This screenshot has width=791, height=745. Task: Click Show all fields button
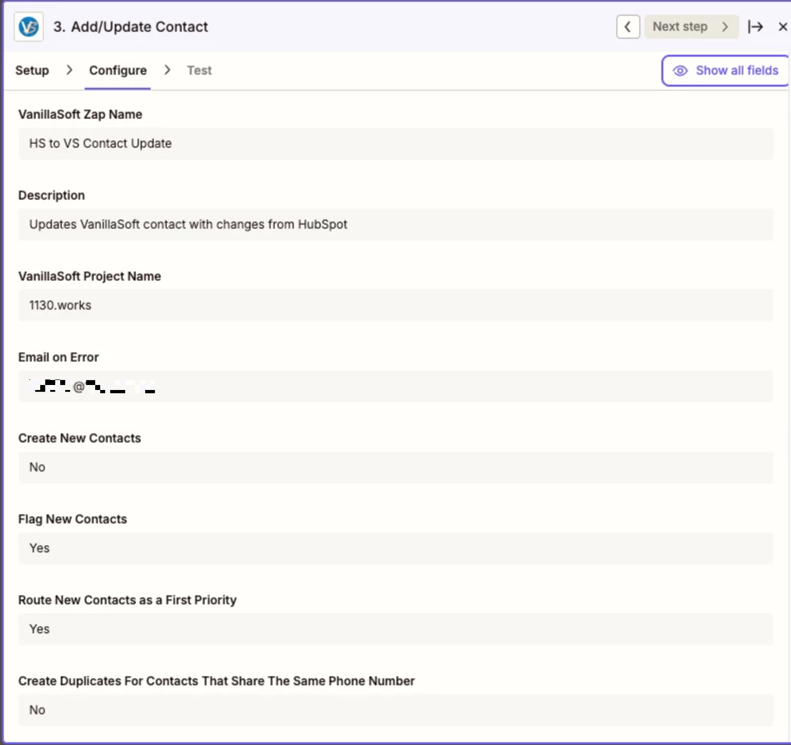(726, 71)
